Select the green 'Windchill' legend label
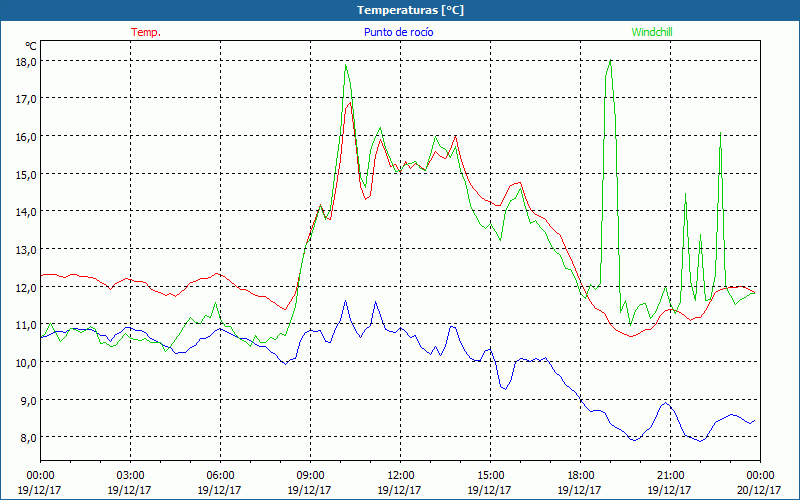 tap(652, 32)
